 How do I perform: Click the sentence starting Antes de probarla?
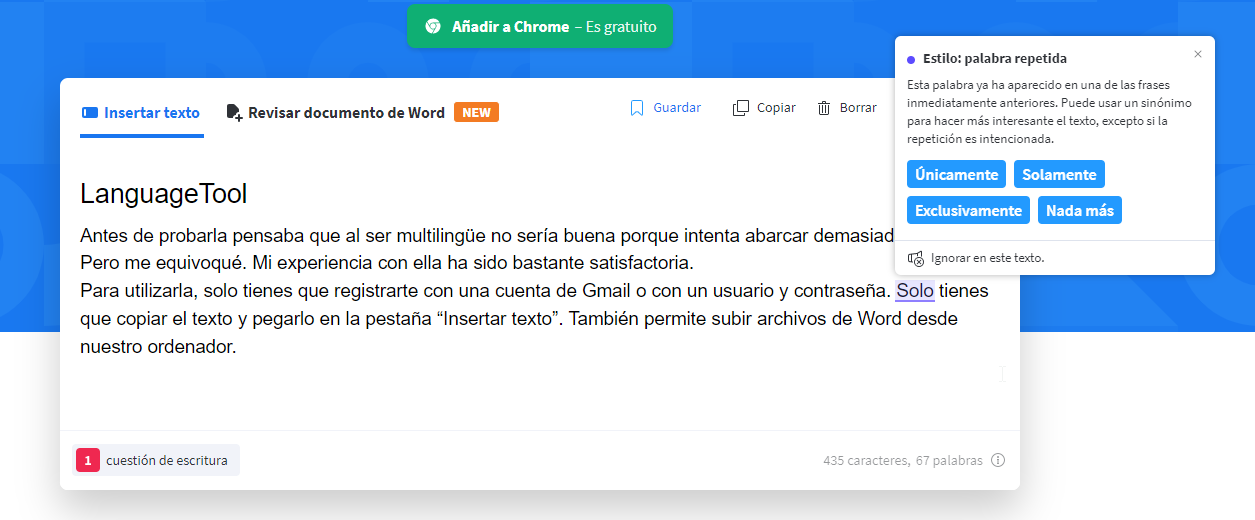point(487,236)
